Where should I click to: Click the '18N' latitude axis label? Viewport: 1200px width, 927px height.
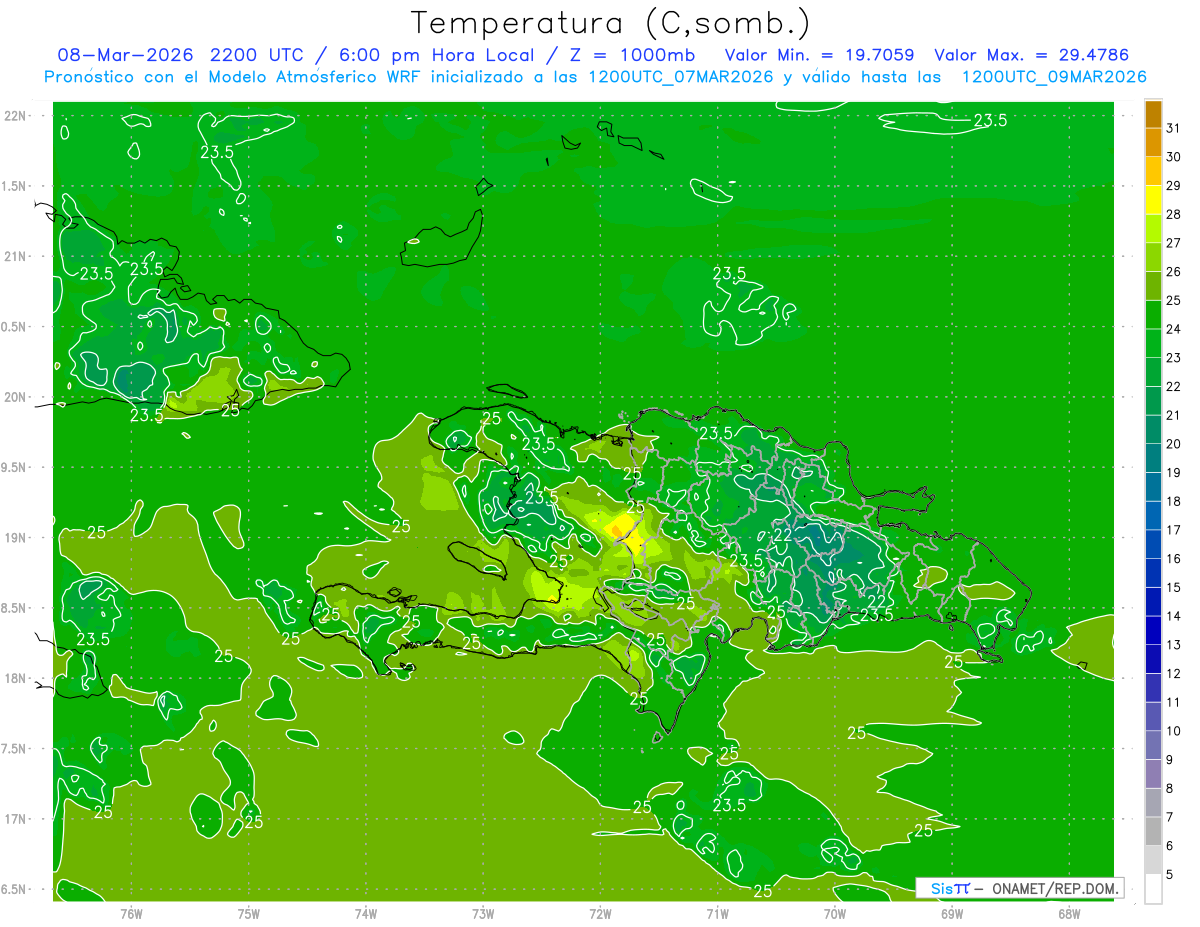pyautogui.click(x=17, y=678)
